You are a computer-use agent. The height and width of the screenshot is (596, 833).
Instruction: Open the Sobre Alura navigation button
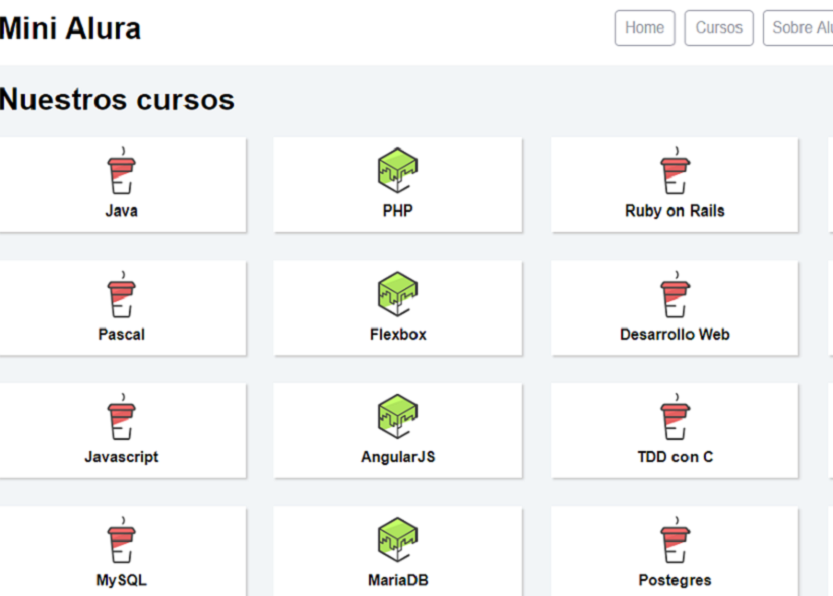pos(800,28)
